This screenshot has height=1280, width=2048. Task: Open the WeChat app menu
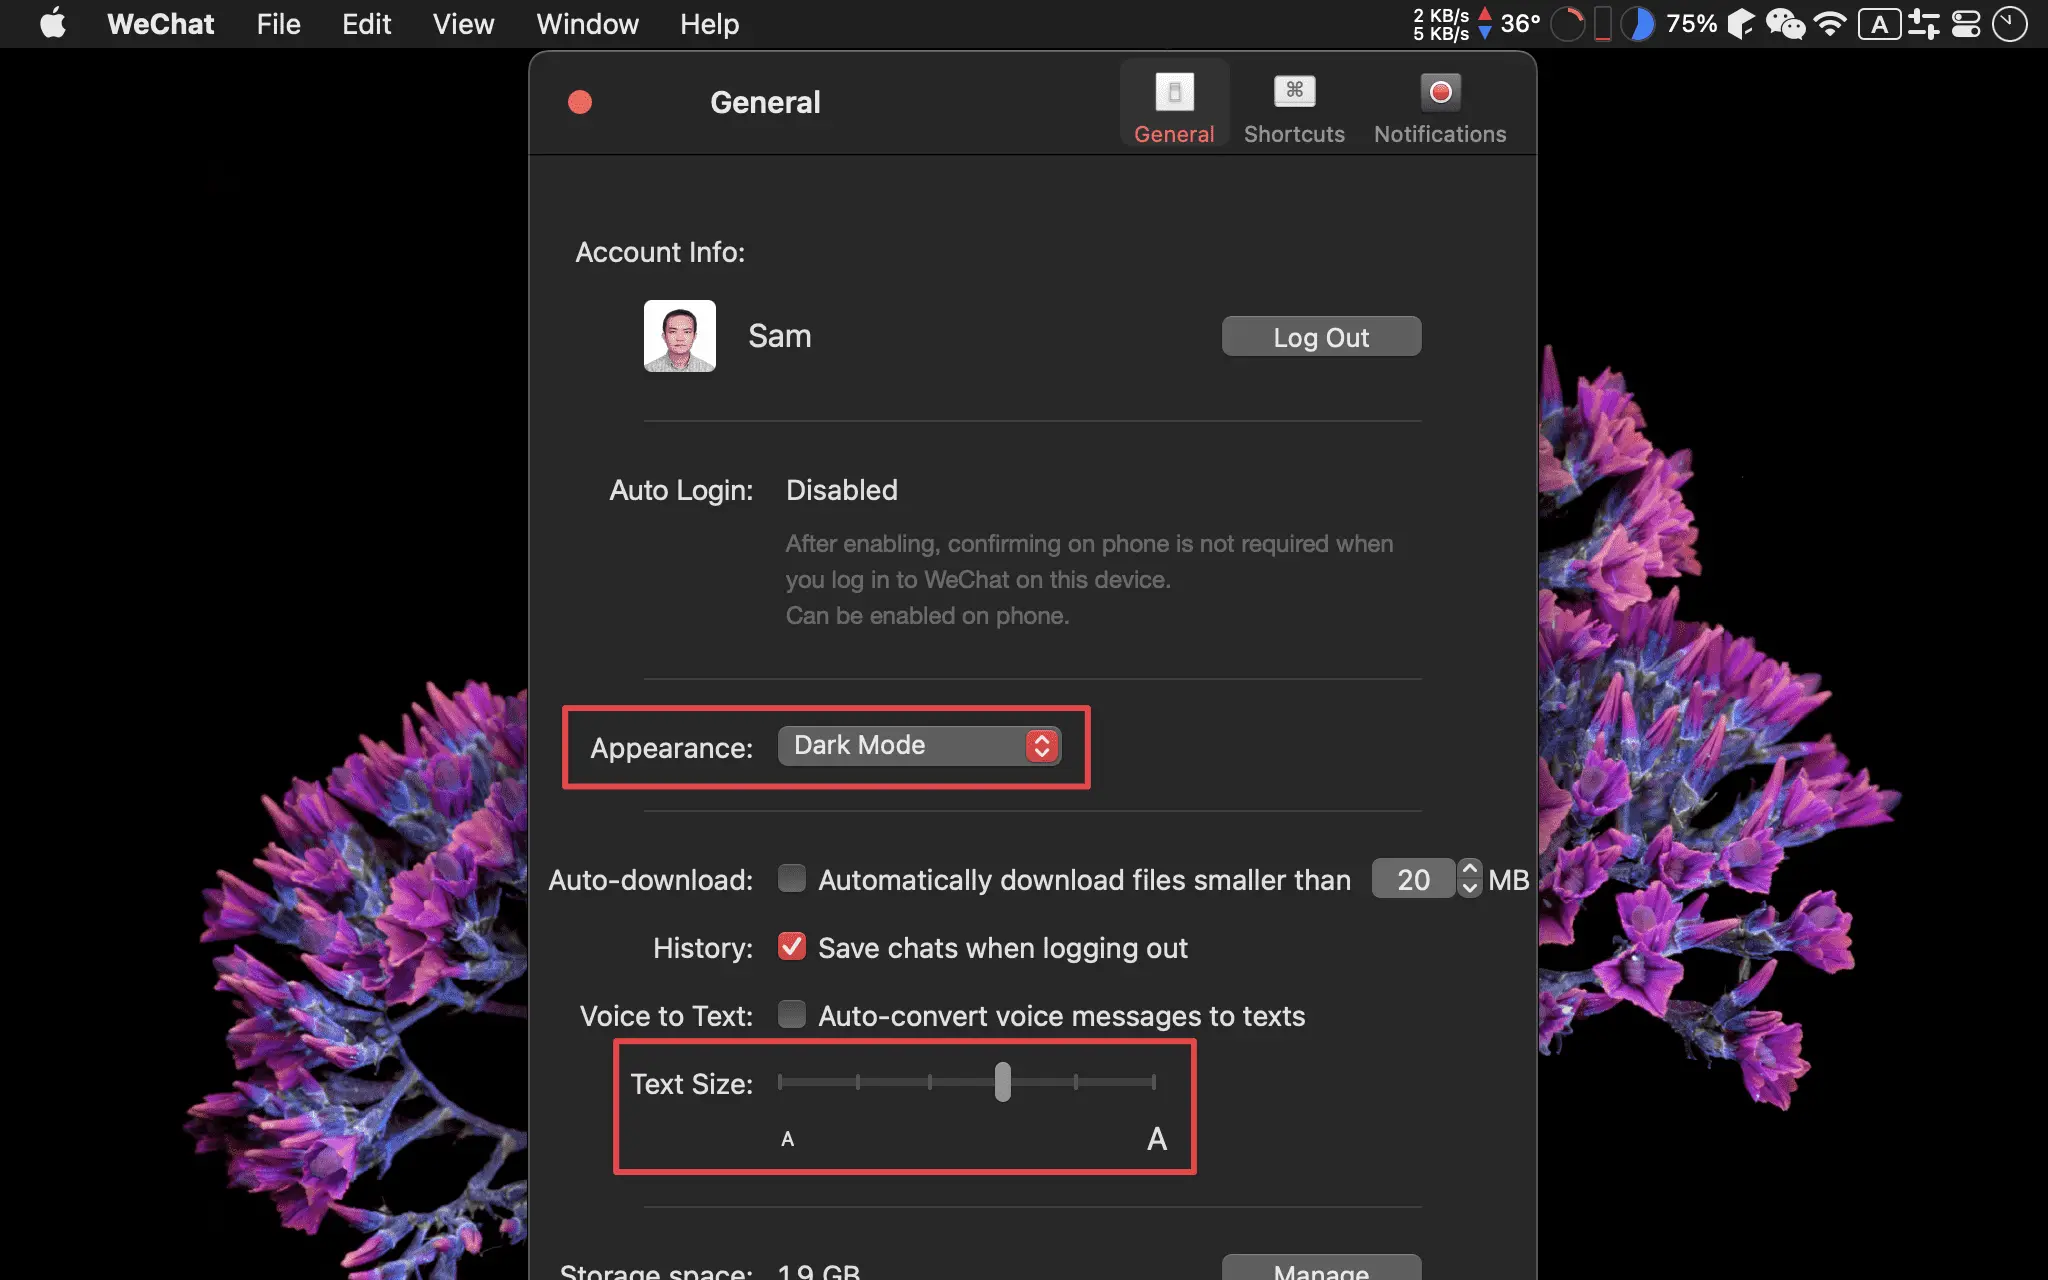pyautogui.click(x=161, y=23)
